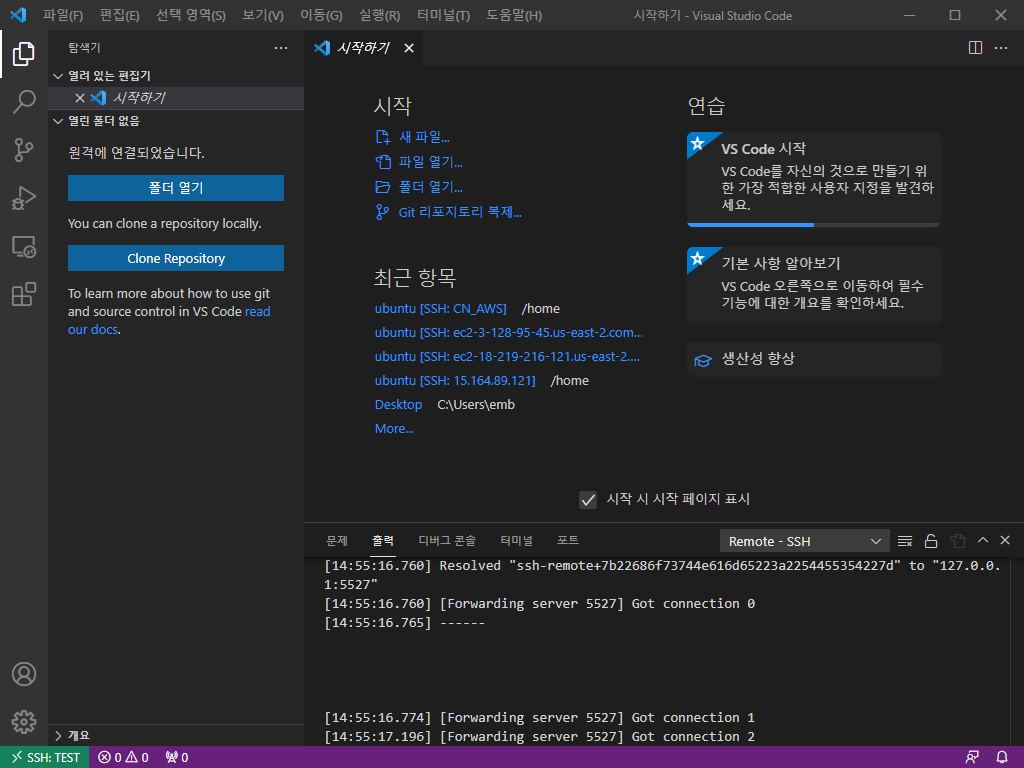Click forwarded ports status bar item
Viewport: 1024px width, 768px height.
177,758
